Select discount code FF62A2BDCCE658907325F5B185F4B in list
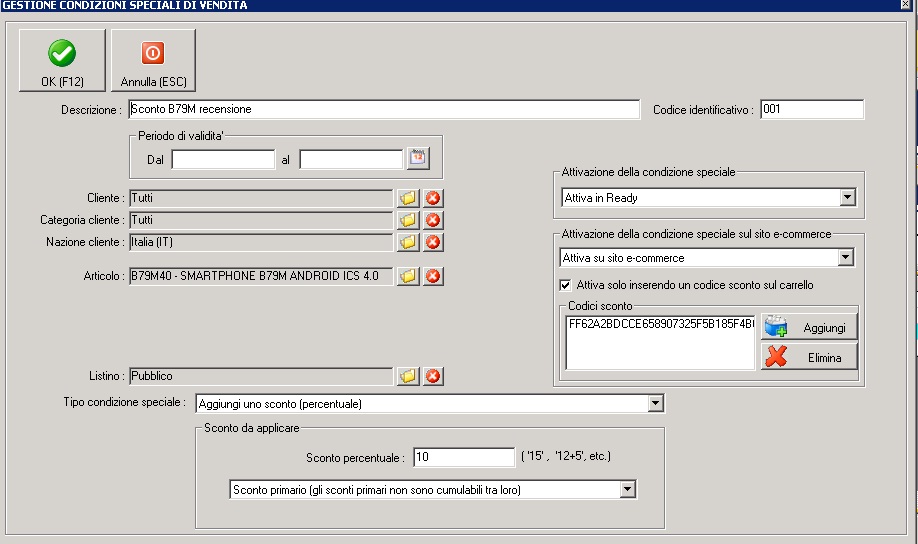Viewport: 918px width, 544px height. 661,324
